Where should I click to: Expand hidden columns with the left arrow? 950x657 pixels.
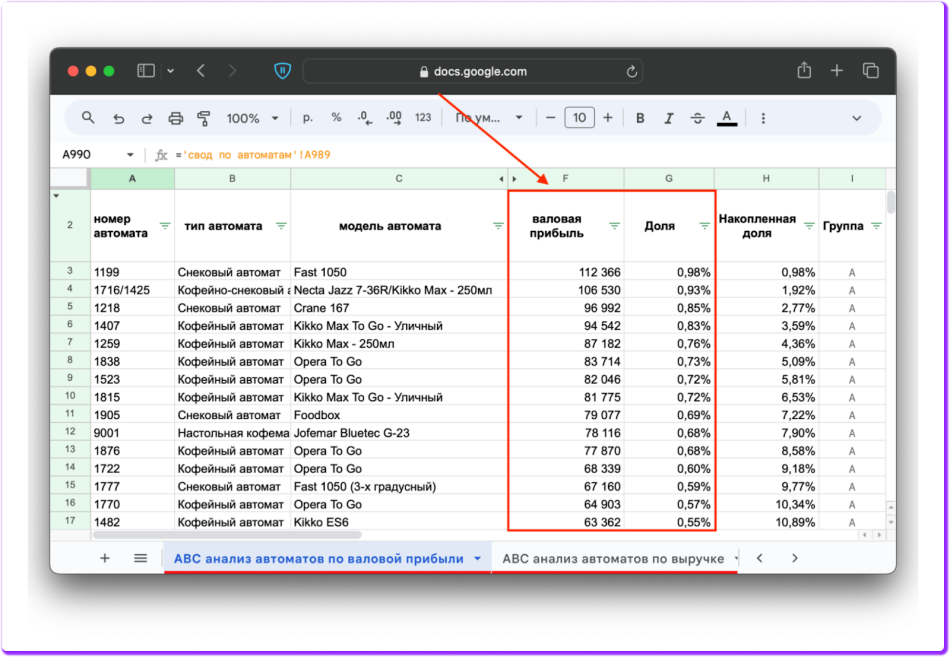501,179
